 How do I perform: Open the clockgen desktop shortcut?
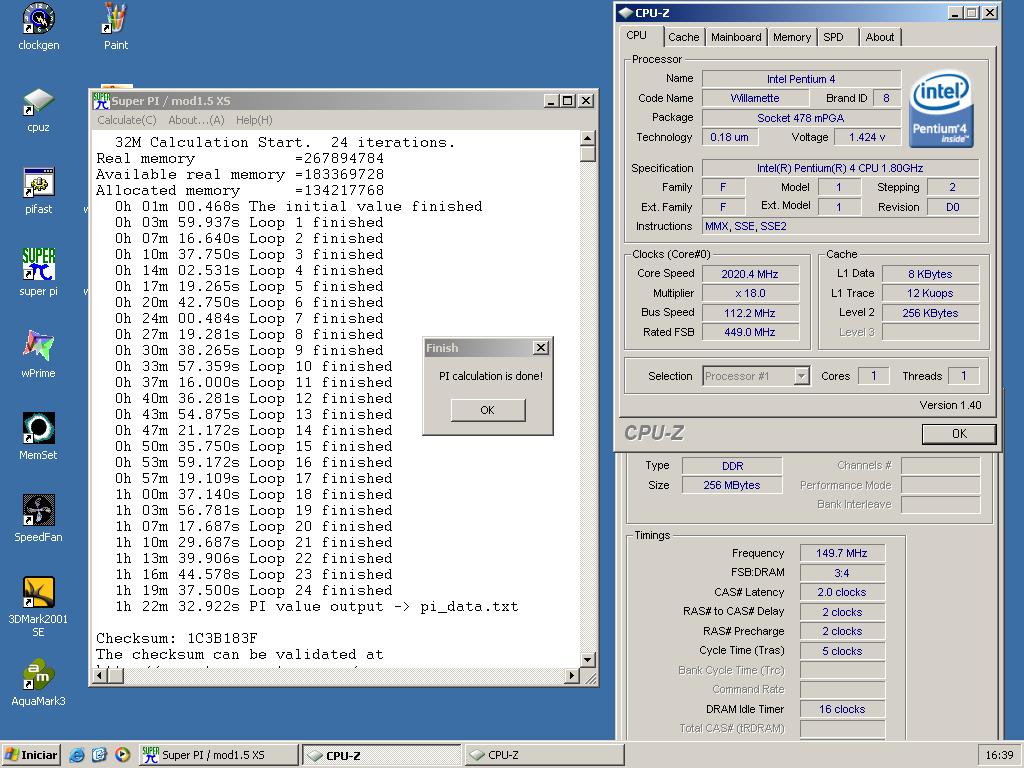click(39, 26)
